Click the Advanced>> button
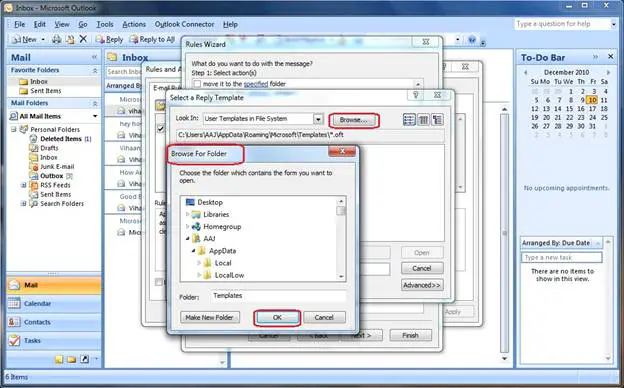Image resolution: width=624 pixels, height=388 pixels. click(422, 285)
